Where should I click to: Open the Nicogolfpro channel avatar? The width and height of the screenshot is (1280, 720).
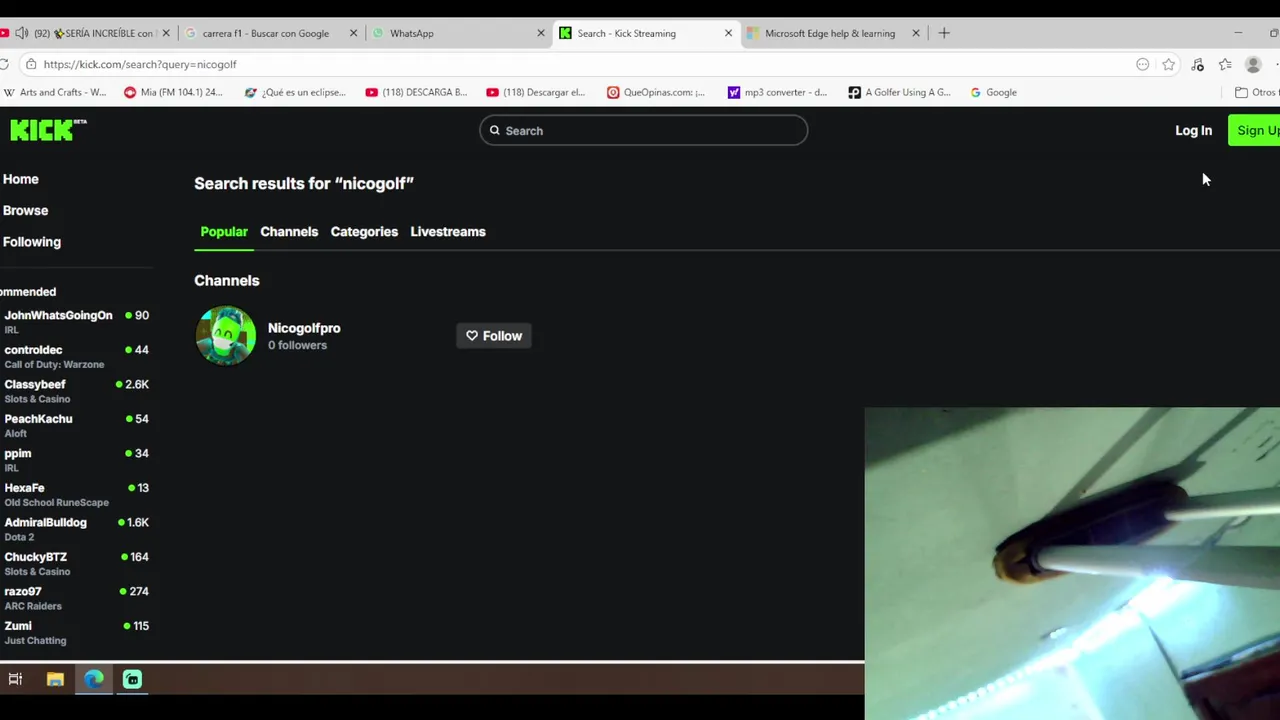click(x=226, y=336)
